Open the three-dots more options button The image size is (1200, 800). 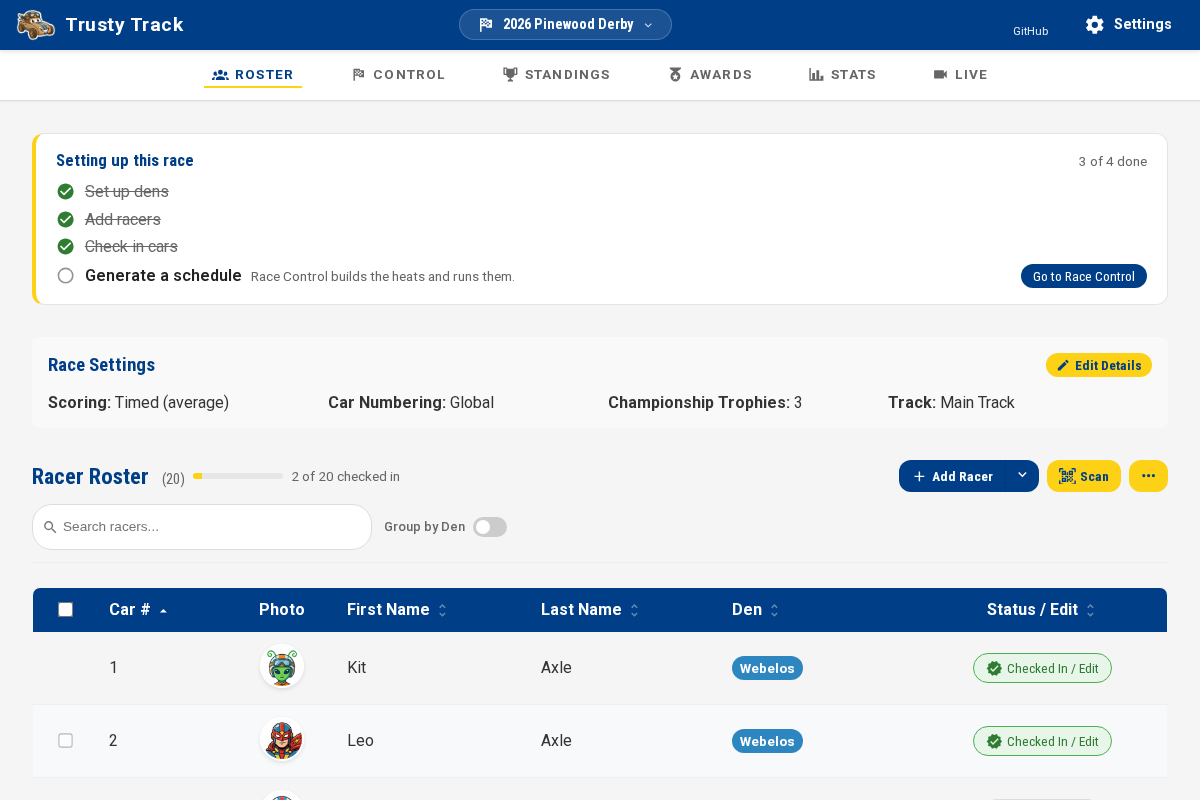(1148, 476)
